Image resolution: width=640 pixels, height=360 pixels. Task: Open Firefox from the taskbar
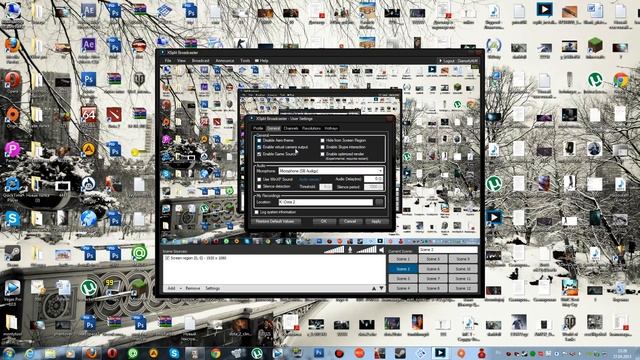tap(91, 353)
